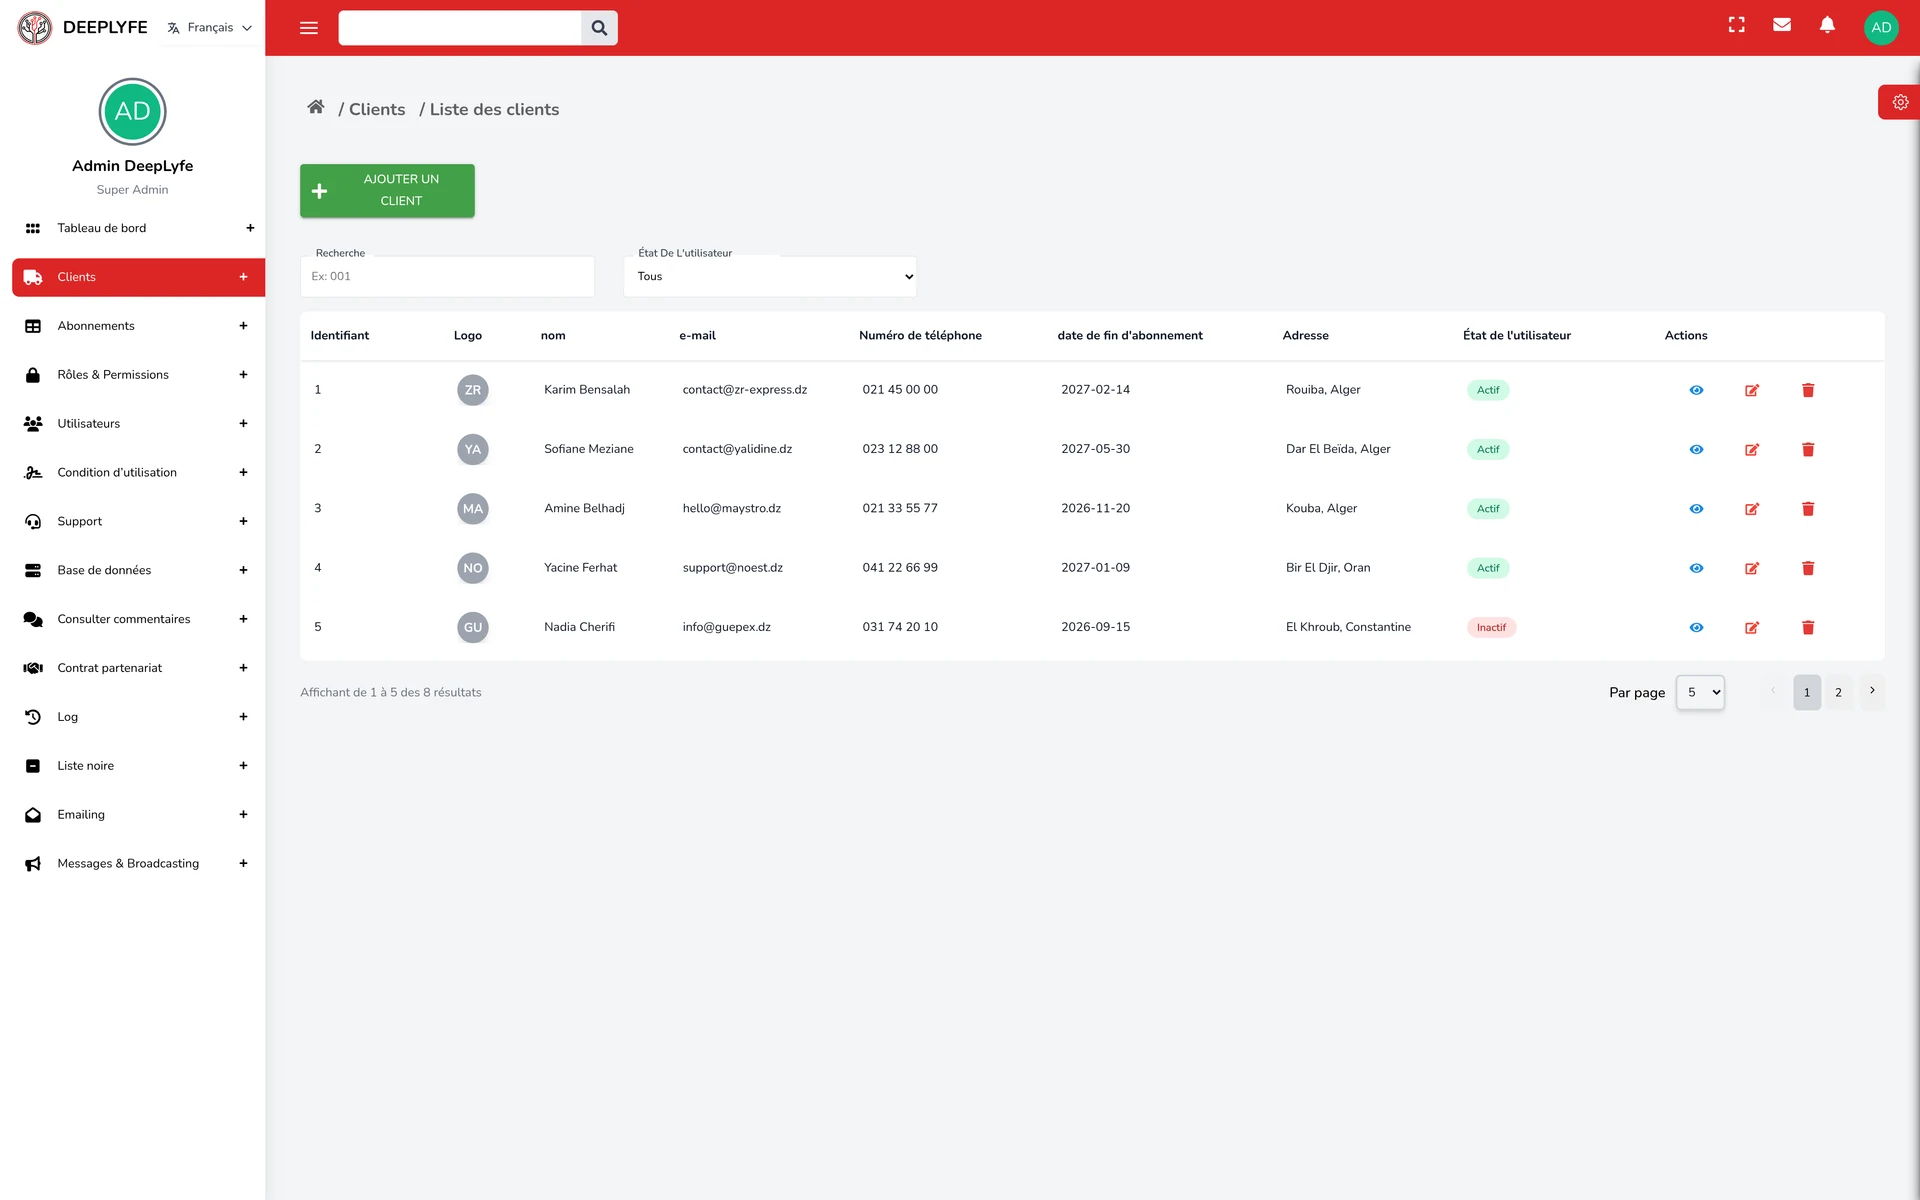Image resolution: width=1920 pixels, height=1200 pixels.
Task: Edit Yacine Ferhat's record
Action: tap(1752, 568)
